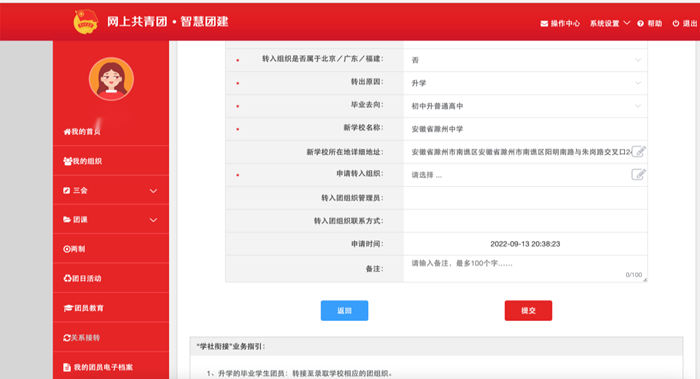Viewport: 700px width, 379px height.
Task: Click the folder icon beside 团课
Action: [x=67, y=220]
